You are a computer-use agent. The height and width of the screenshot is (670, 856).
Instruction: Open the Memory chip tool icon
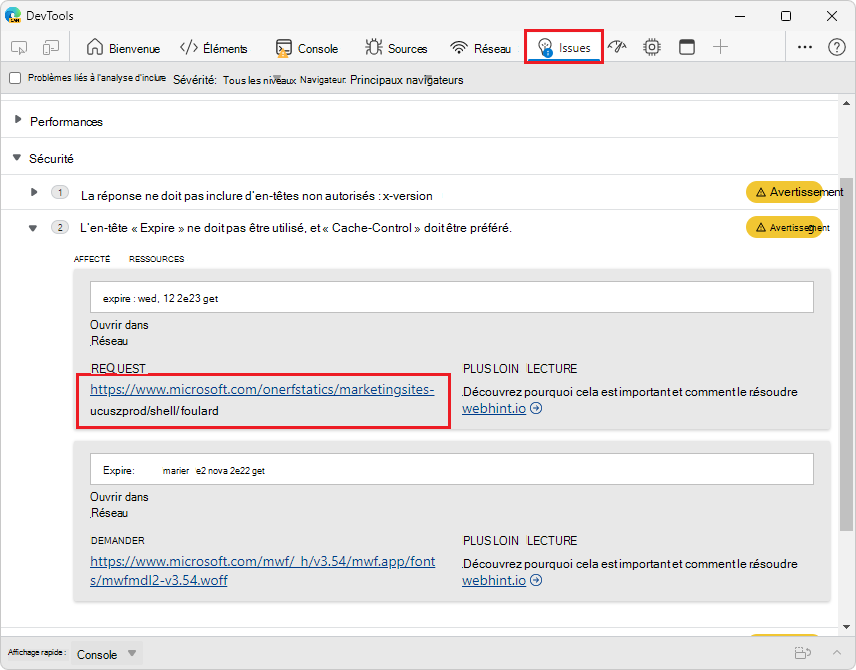coord(652,48)
